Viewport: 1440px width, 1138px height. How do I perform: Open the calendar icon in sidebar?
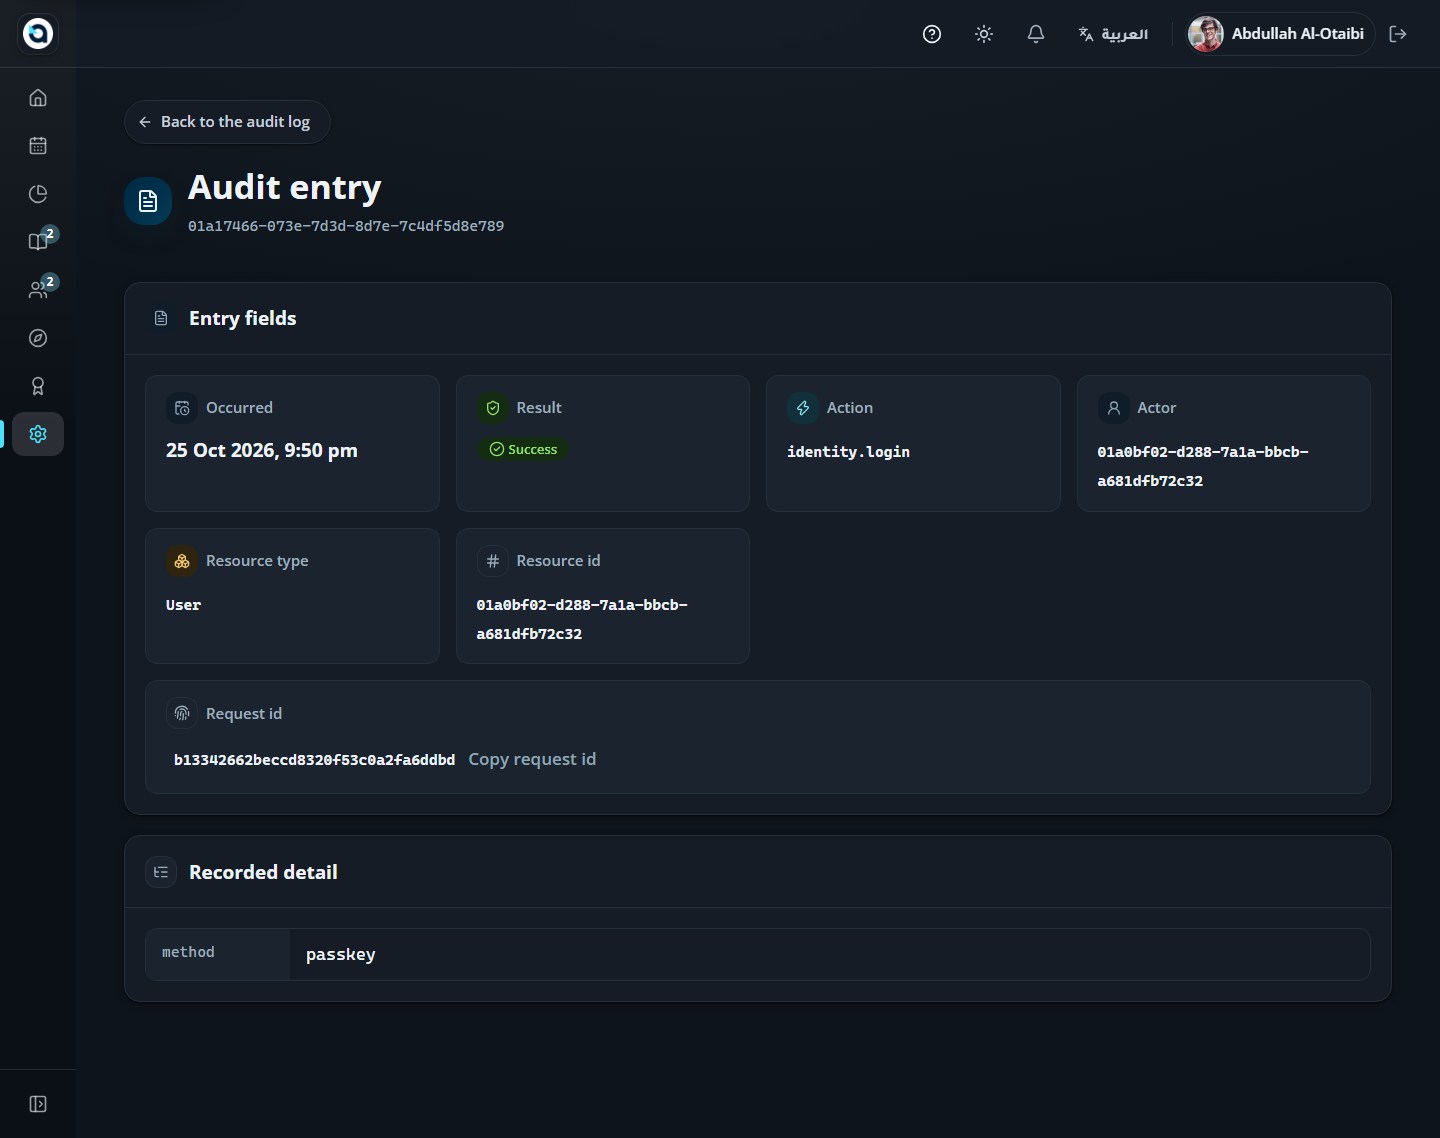coord(38,146)
